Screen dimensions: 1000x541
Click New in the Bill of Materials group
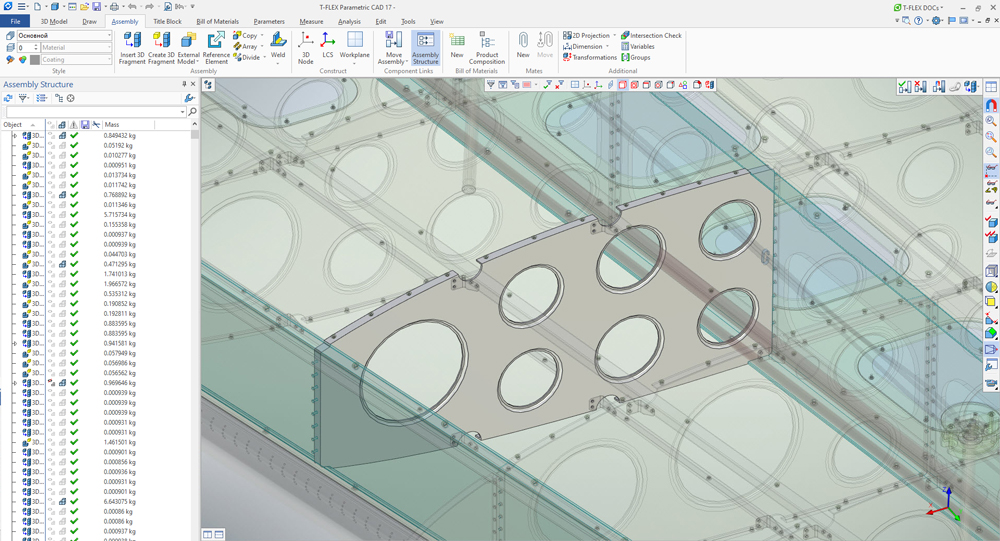[x=457, y=45]
